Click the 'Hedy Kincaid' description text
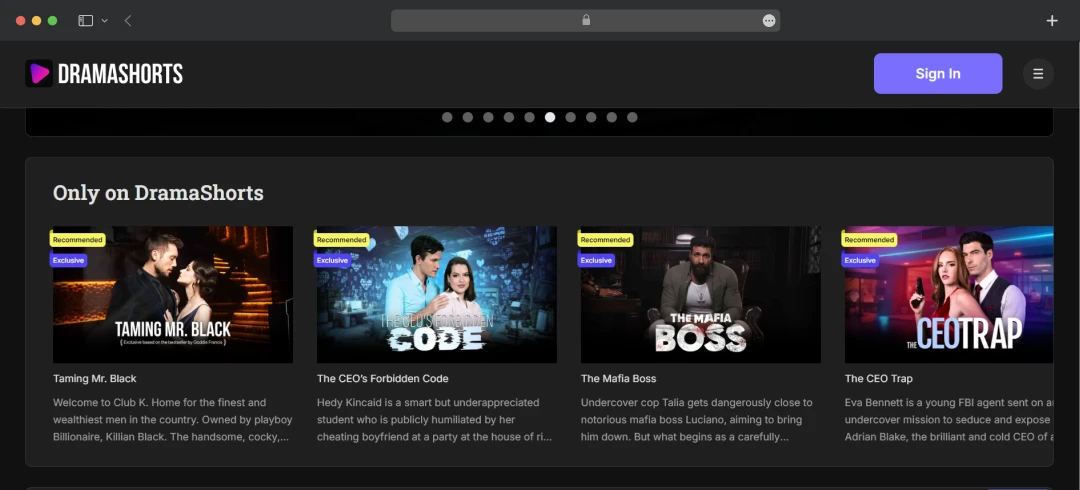Image resolution: width=1080 pixels, height=490 pixels. point(435,419)
